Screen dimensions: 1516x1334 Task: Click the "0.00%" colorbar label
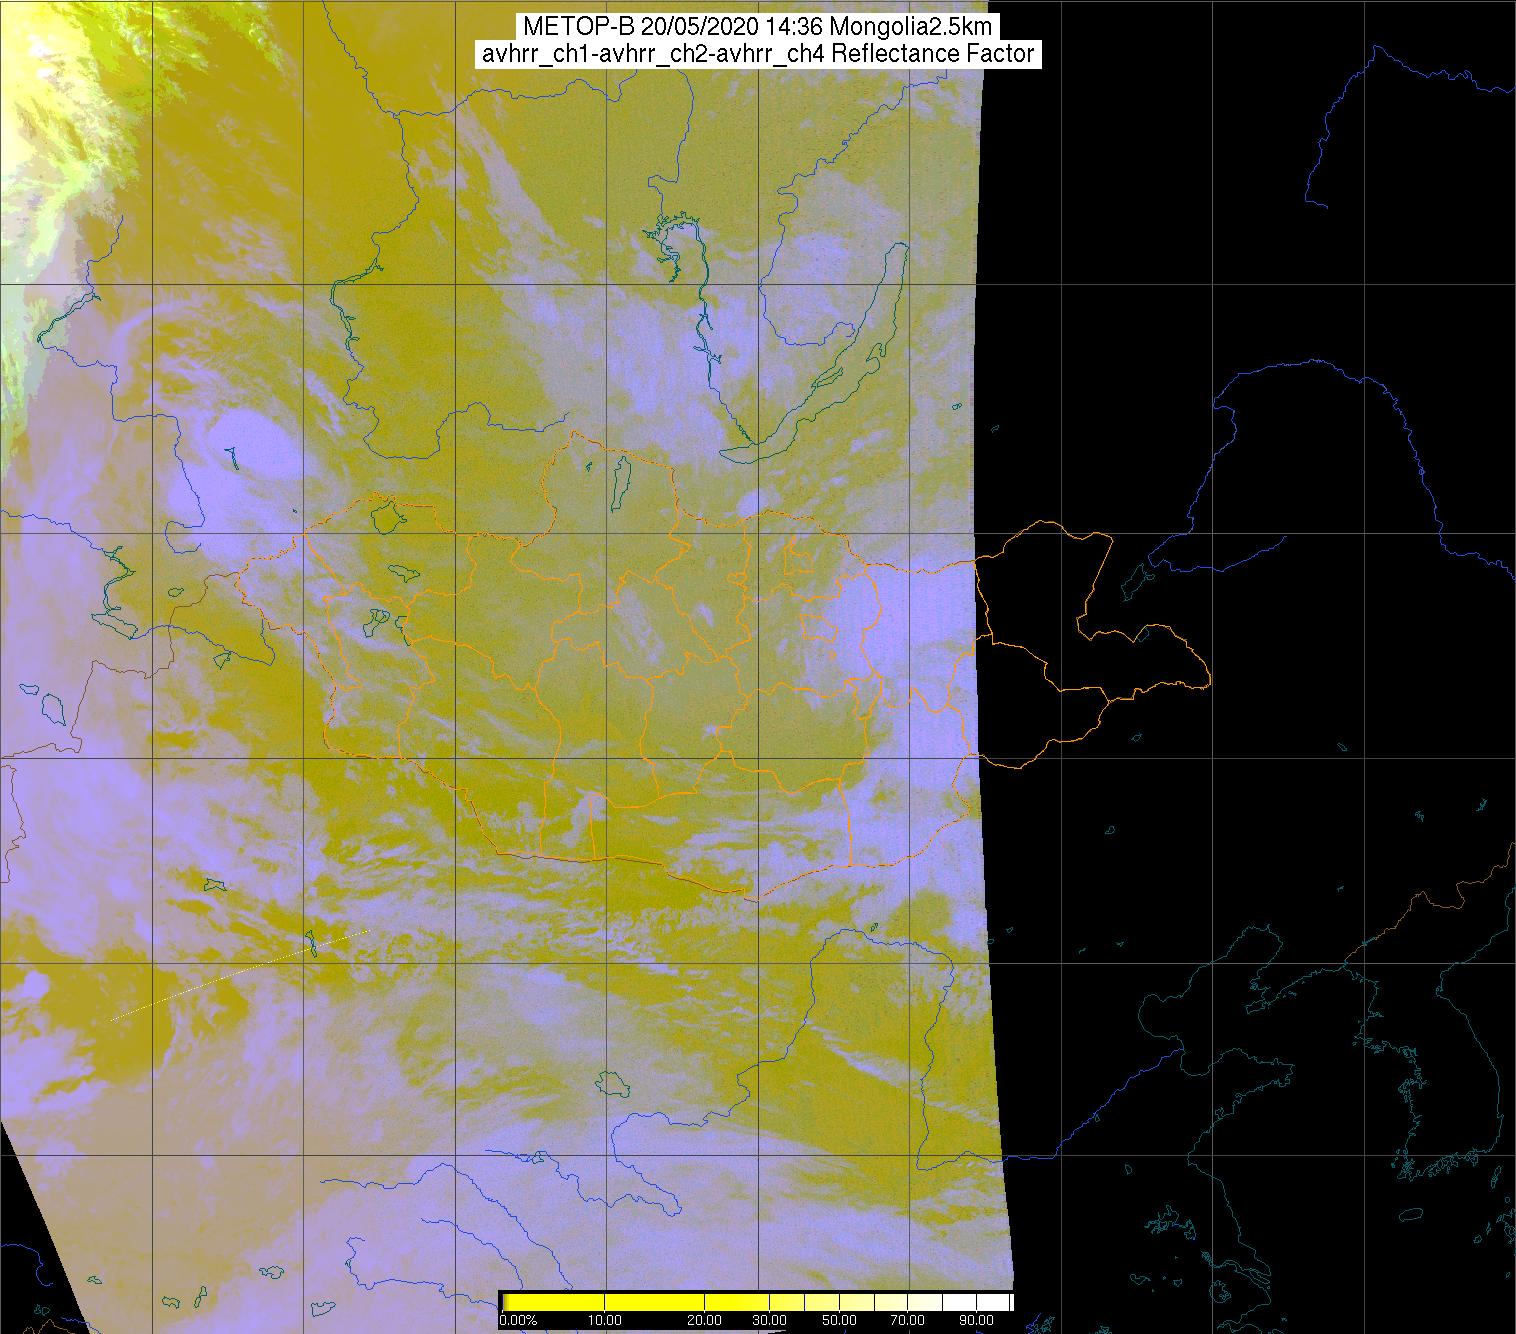518,1320
